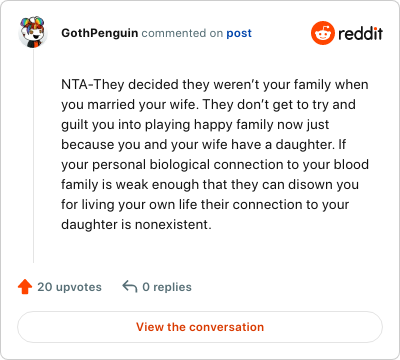Open the GothPenguin username link
This screenshot has height=360, width=400.
100,33
